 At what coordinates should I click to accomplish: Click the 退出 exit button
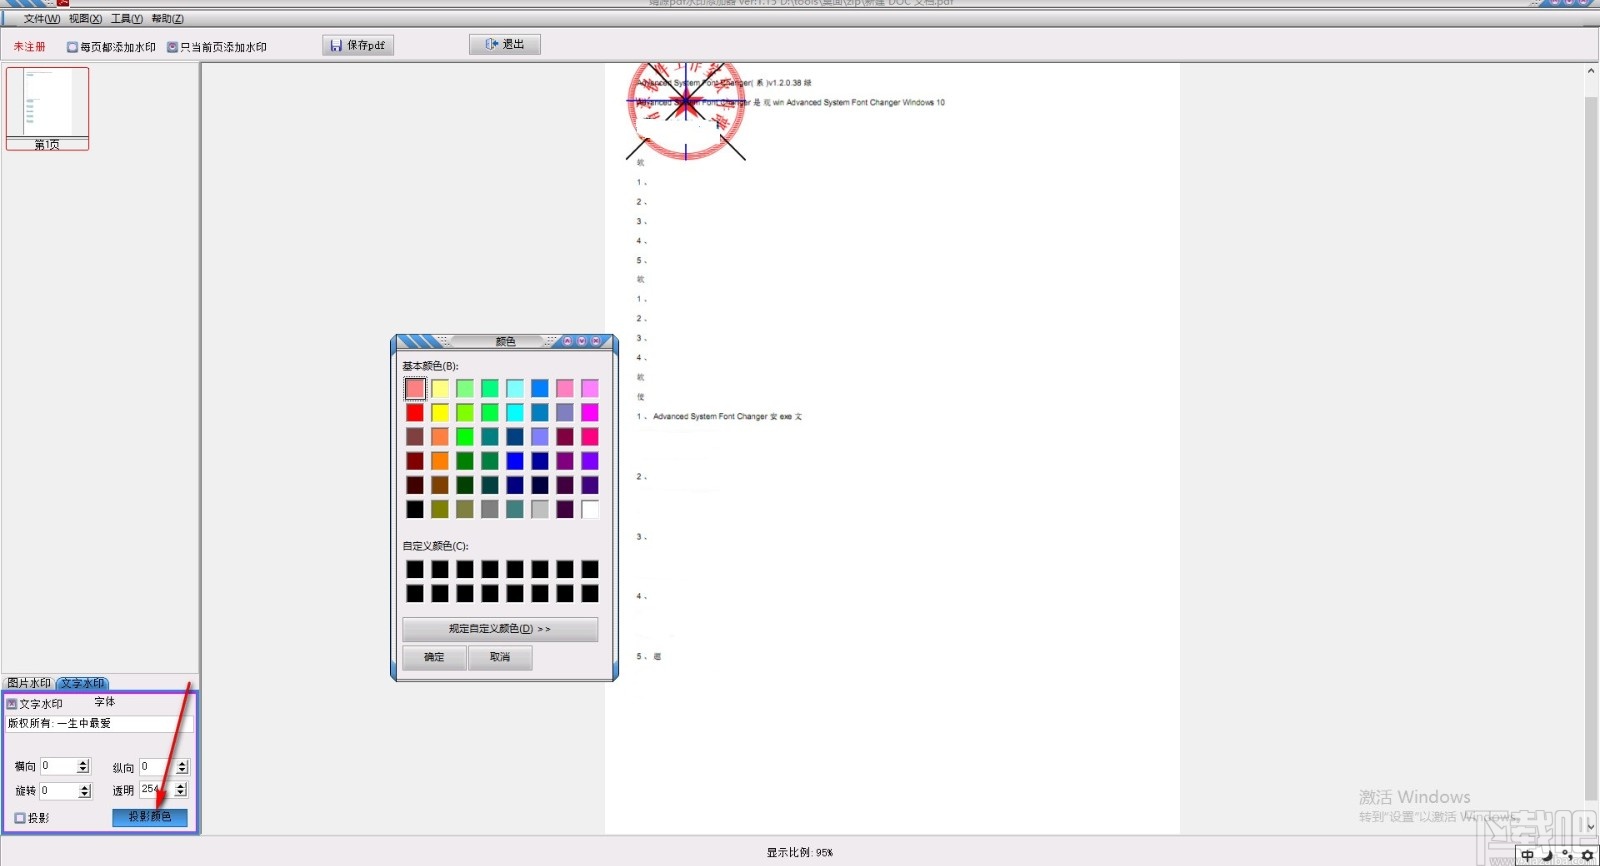tap(505, 44)
